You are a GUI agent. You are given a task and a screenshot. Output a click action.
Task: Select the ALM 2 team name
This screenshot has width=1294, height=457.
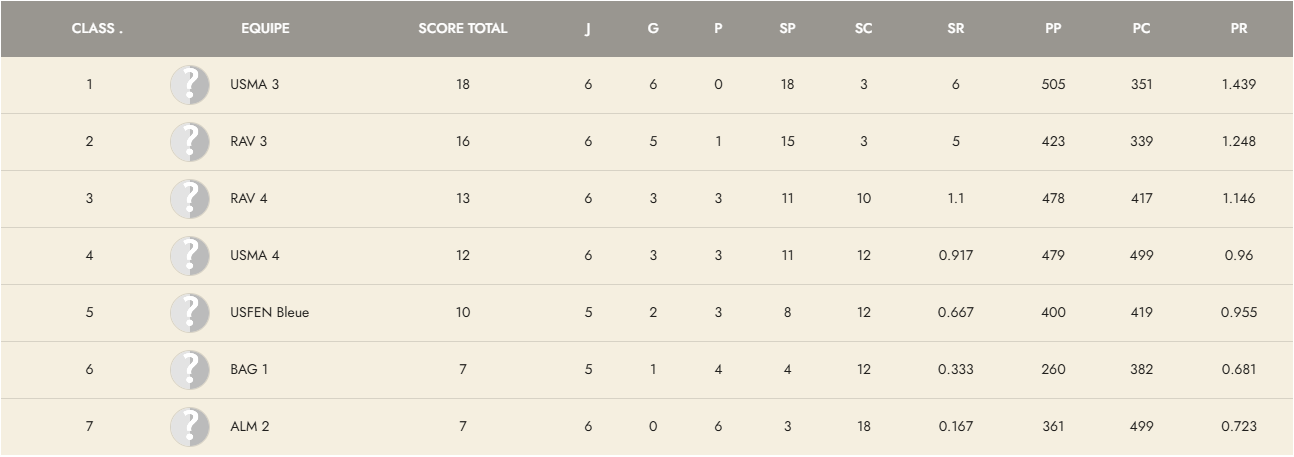tap(249, 427)
